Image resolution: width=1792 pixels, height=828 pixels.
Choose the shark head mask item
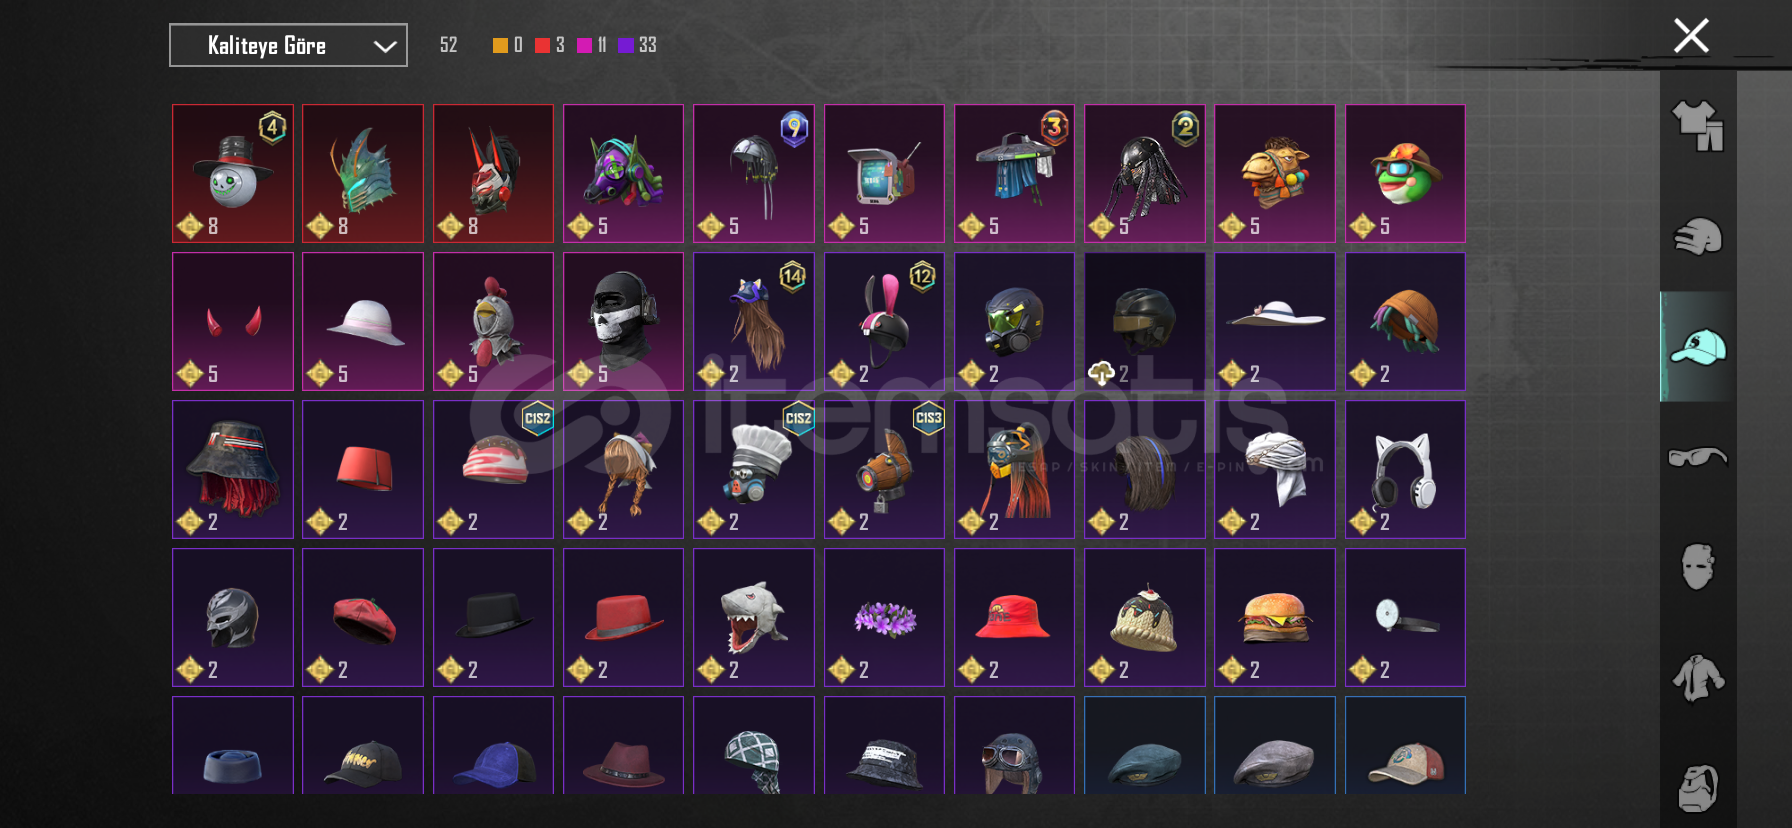[x=754, y=617]
